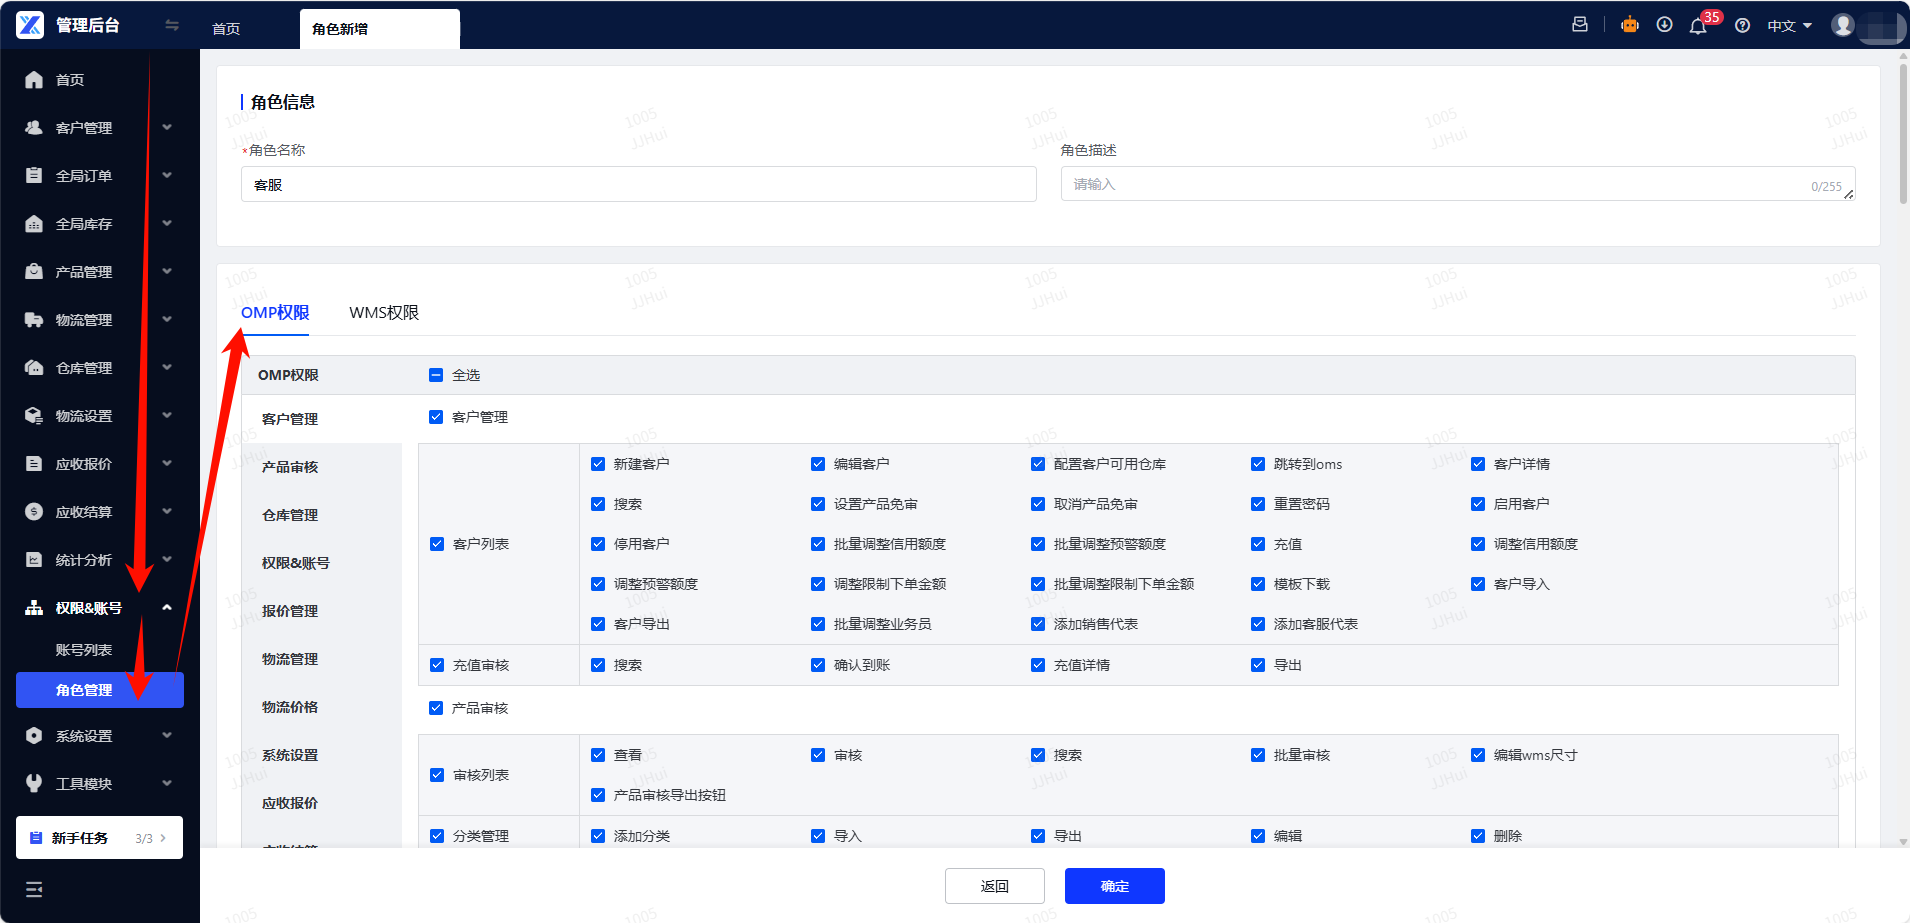Screen dimensions: 1910x923
Task: Select 账号列表 in the sidebar
Action: pos(84,650)
